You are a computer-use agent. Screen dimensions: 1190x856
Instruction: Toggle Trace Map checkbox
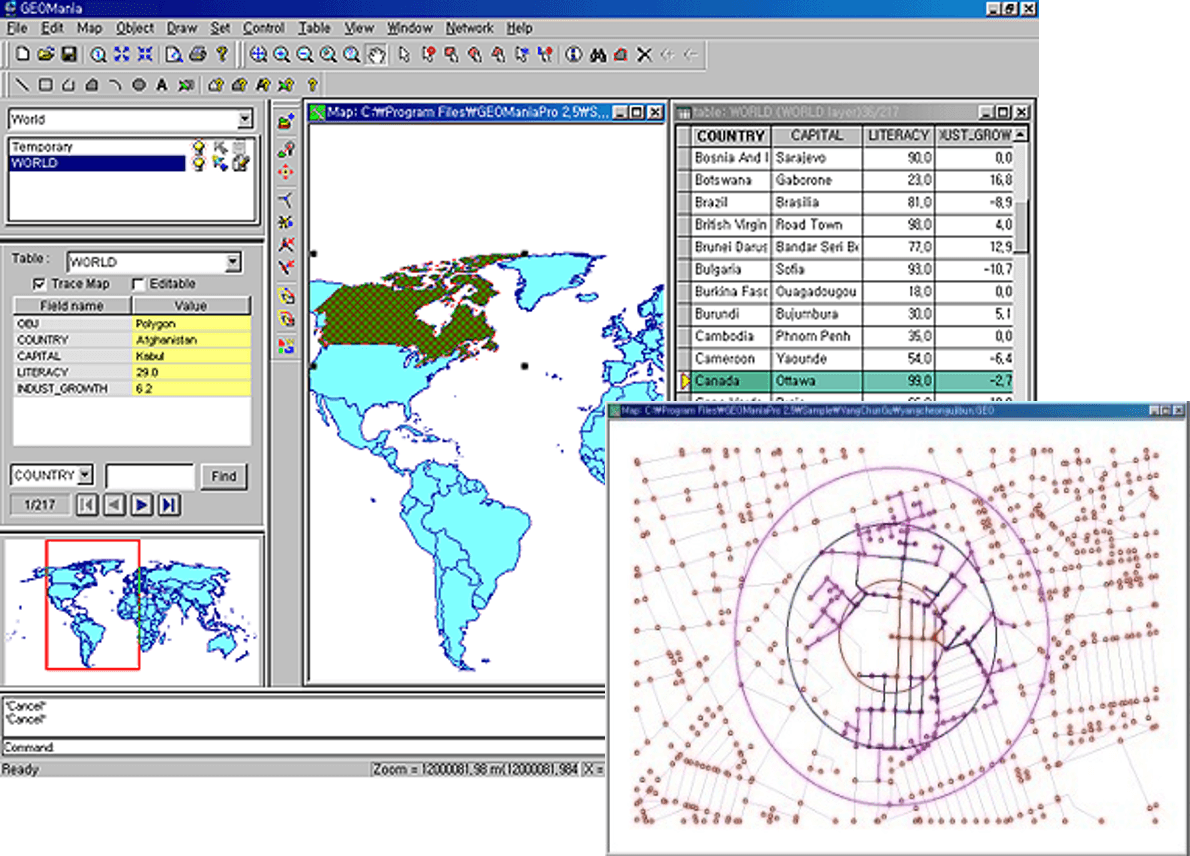39,284
